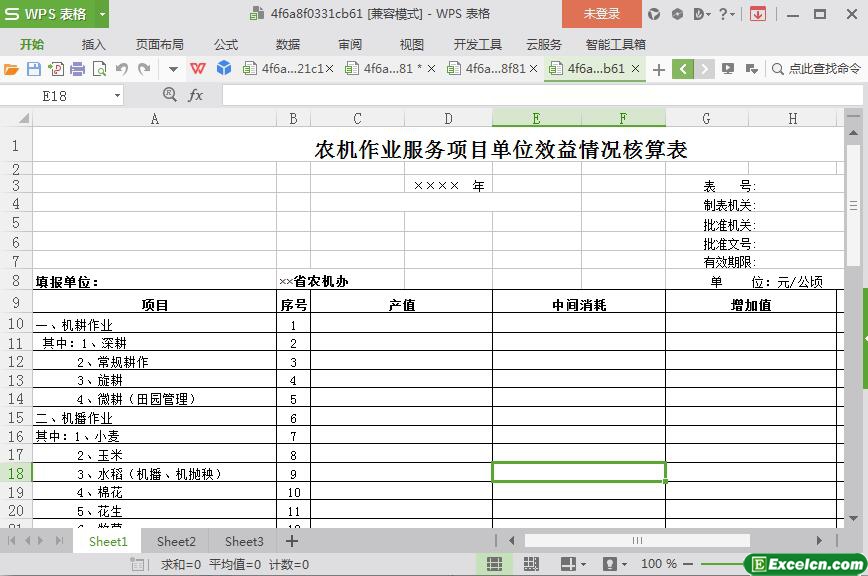Viewport: 868px width, 576px height.
Task: Switch to document tab 4f6a...21c1
Action: (x=283, y=69)
